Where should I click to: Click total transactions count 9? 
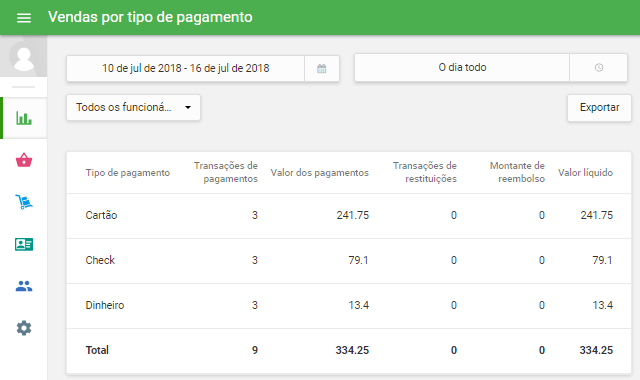(255, 350)
